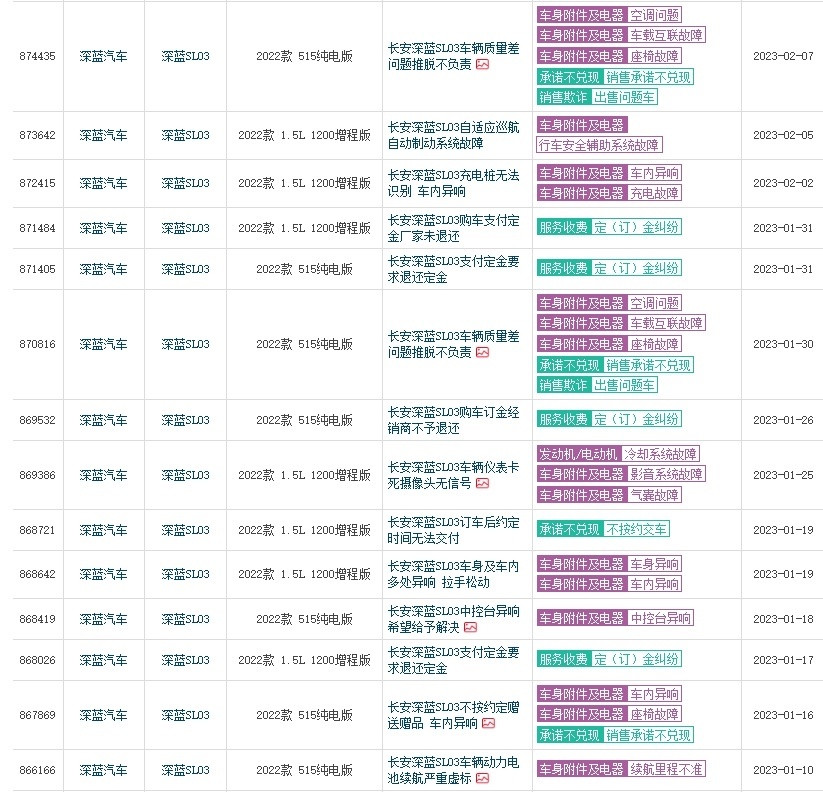Click complaint ID 868721
The width and height of the screenshot is (823, 792).
tap(37, 531)
